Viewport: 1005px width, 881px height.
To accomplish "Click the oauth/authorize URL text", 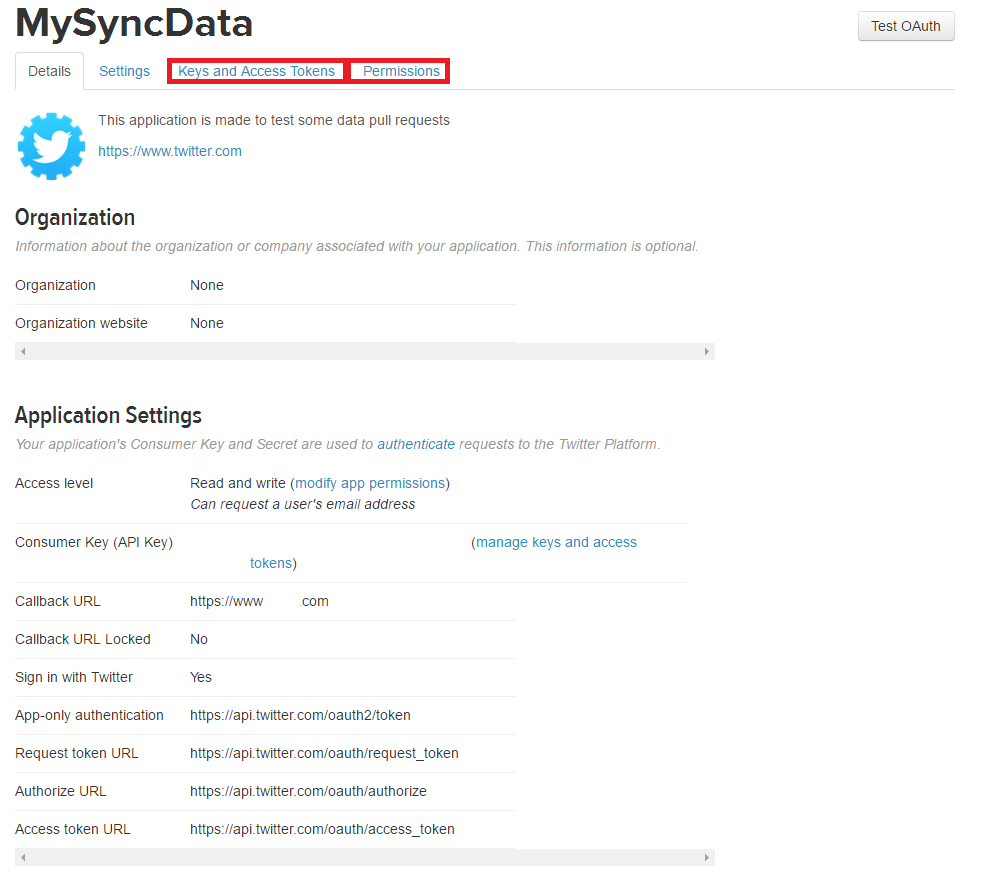I will tap(308, 791).
